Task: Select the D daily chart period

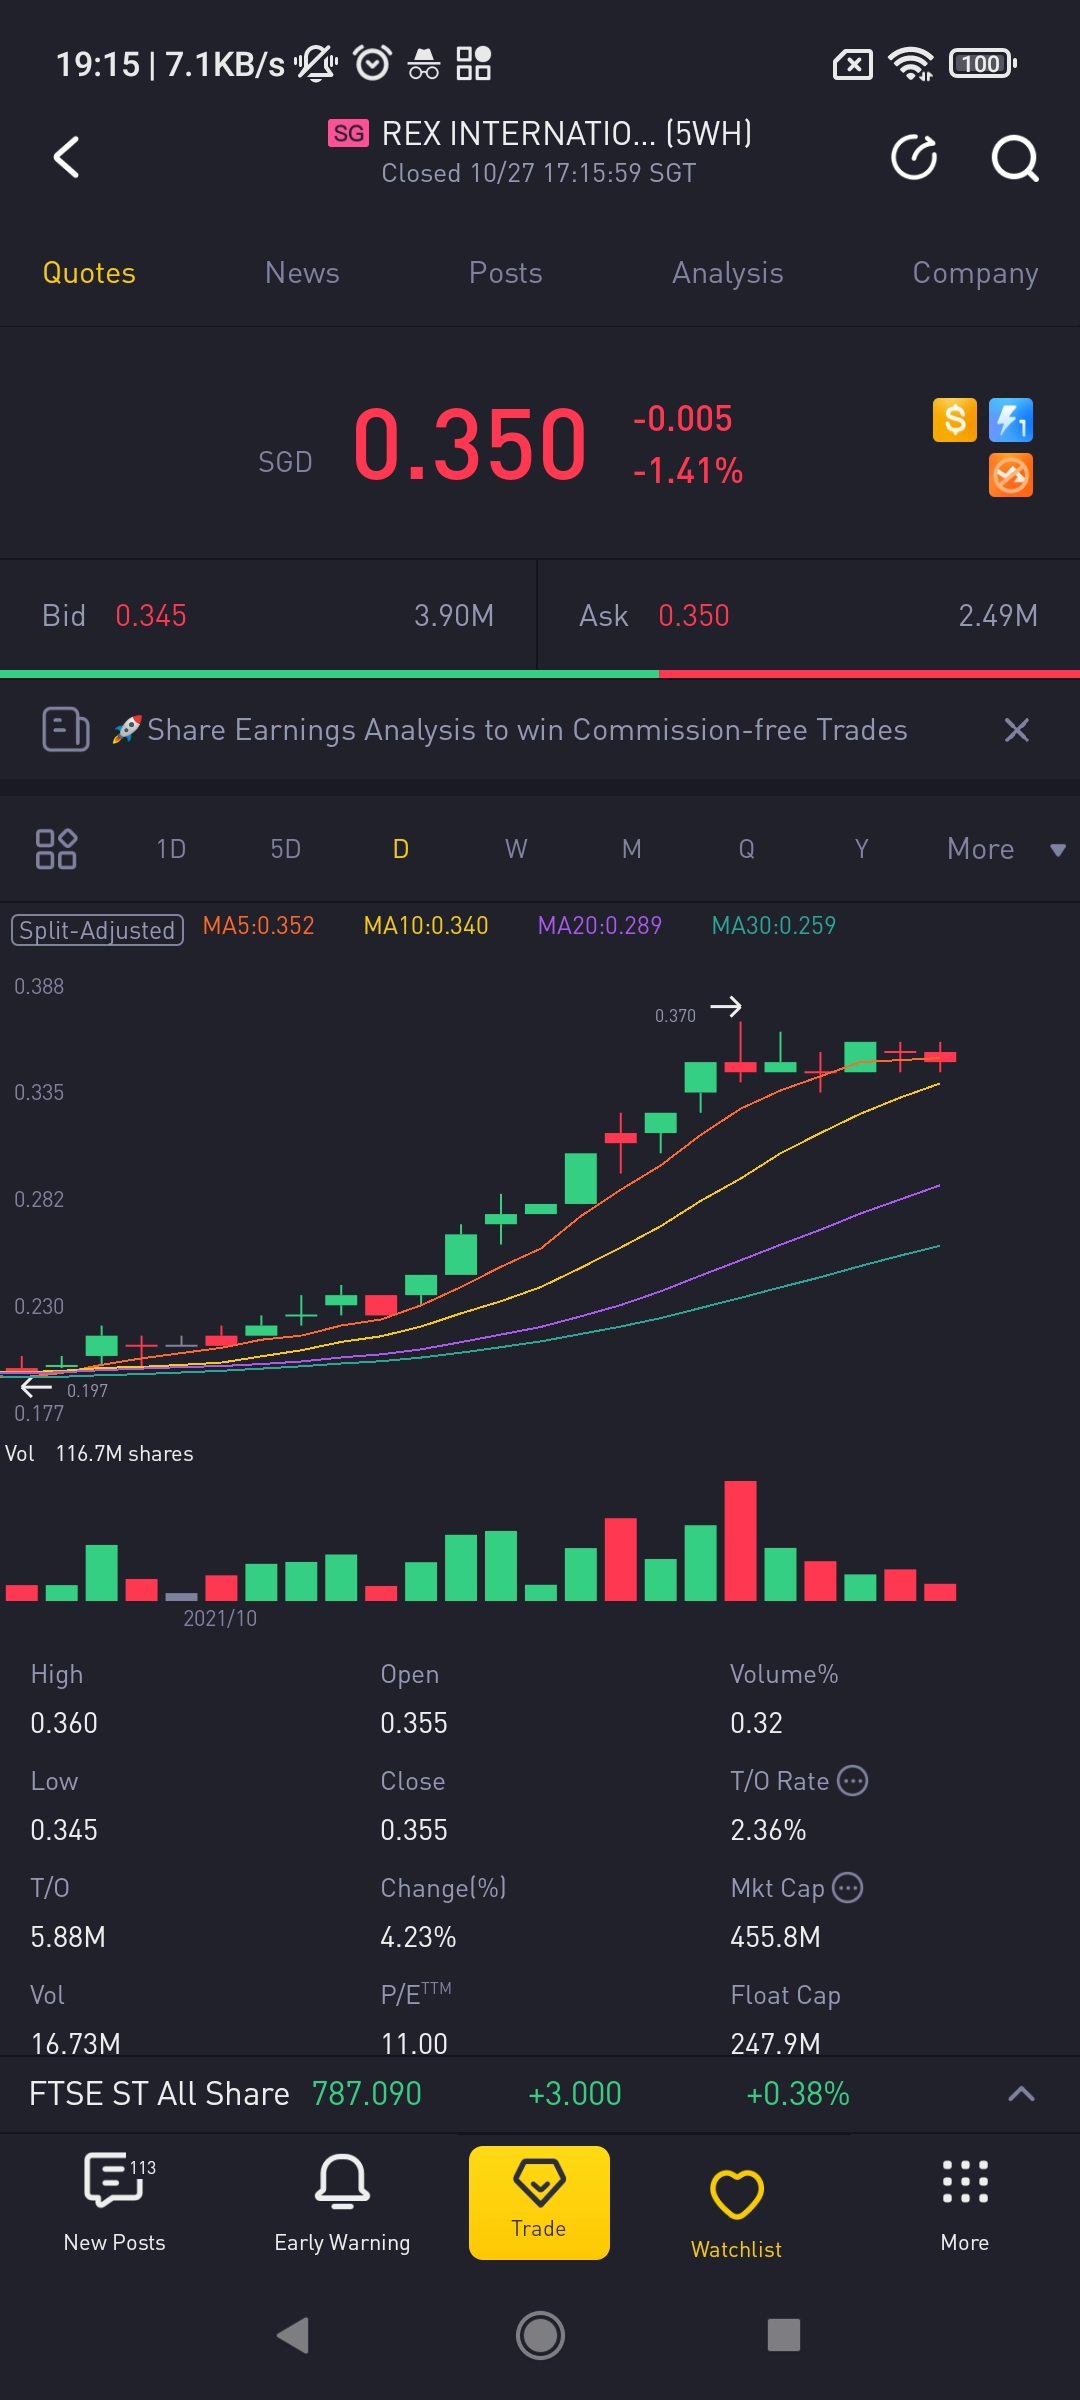Action: (401, 849)
